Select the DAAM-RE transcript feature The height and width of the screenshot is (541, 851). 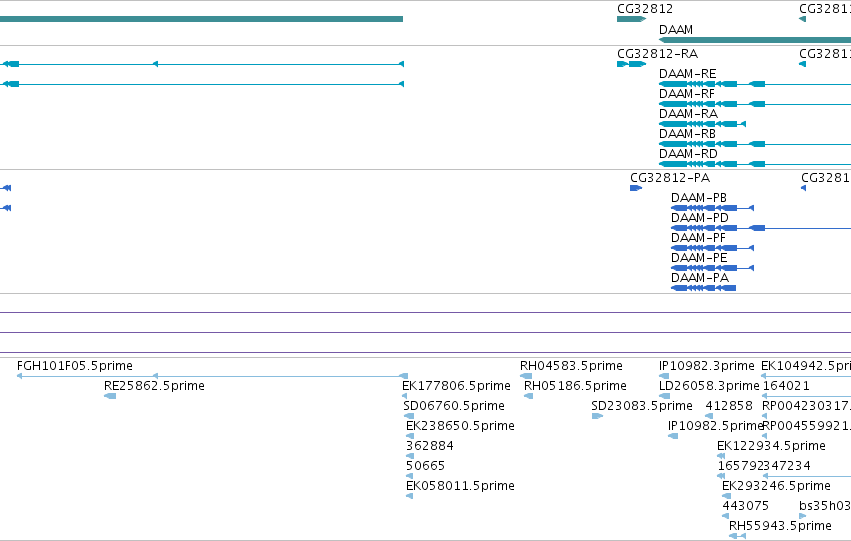tap(755, 84)
